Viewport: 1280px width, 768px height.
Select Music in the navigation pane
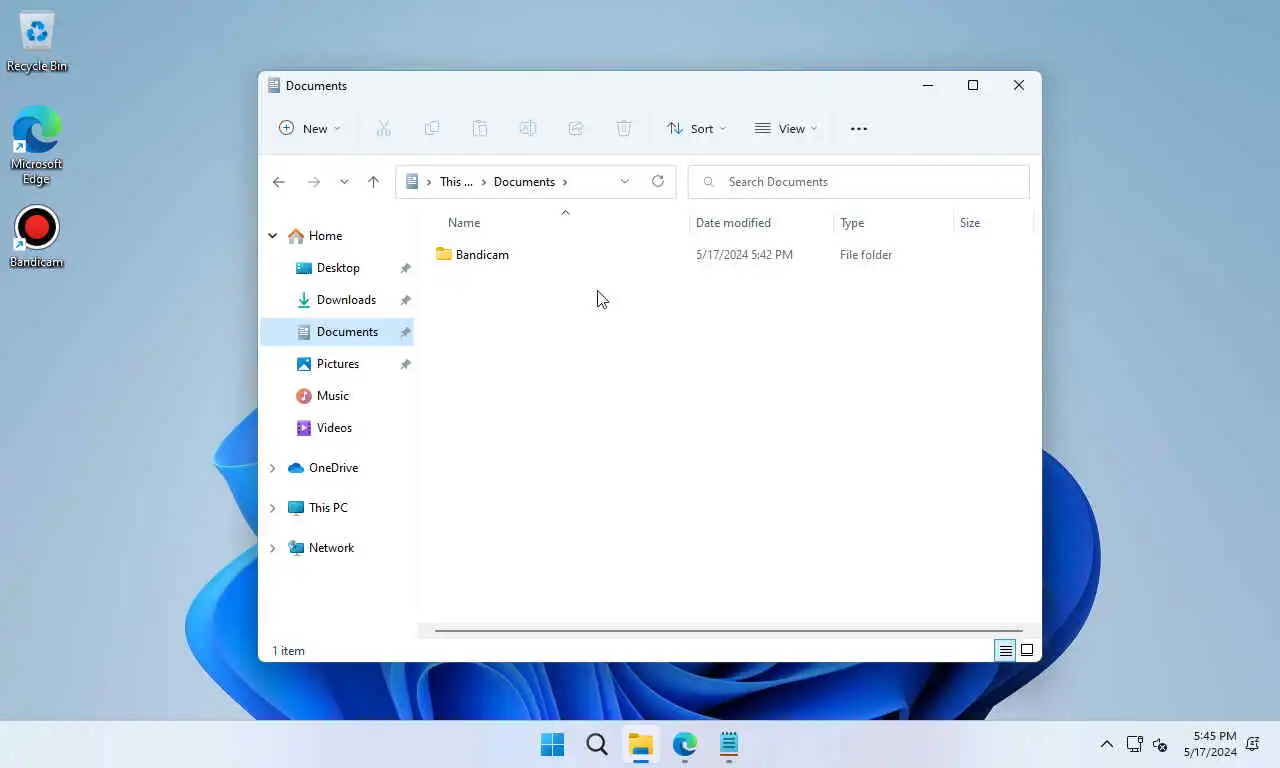pyautogui.click(x=337, y=396)
